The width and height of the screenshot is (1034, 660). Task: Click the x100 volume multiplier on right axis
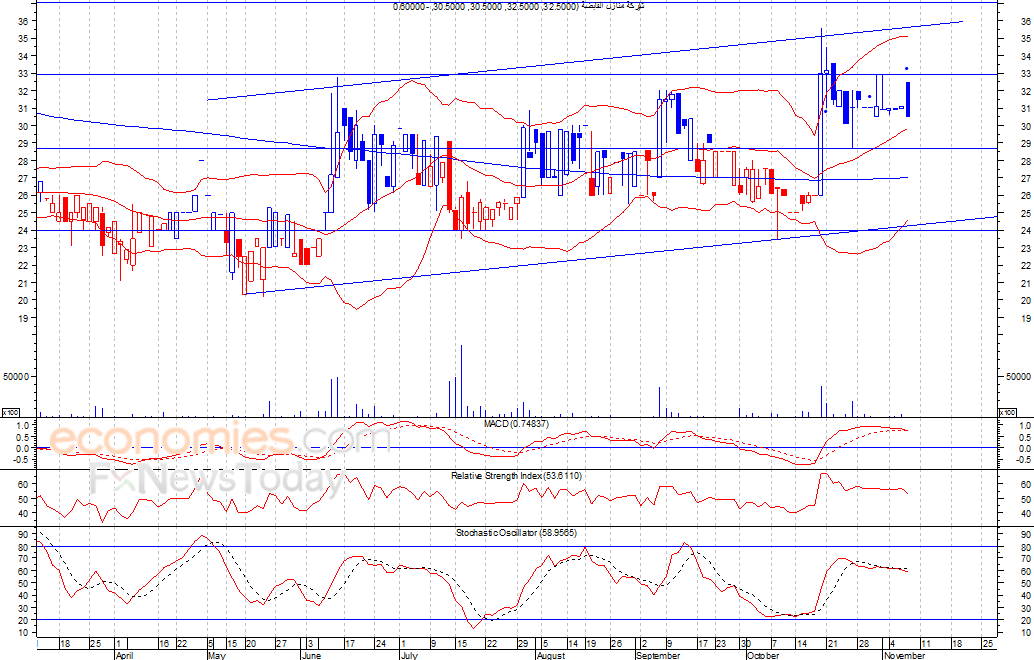point(1008,413)
